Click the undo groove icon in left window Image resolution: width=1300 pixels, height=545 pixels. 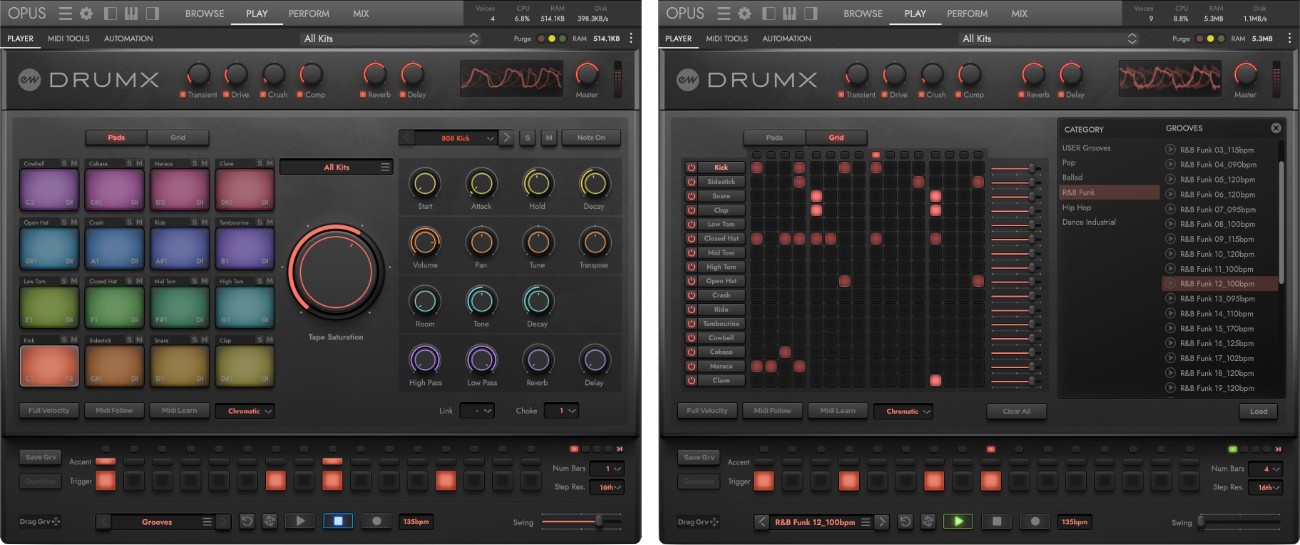tap(247, 521)
